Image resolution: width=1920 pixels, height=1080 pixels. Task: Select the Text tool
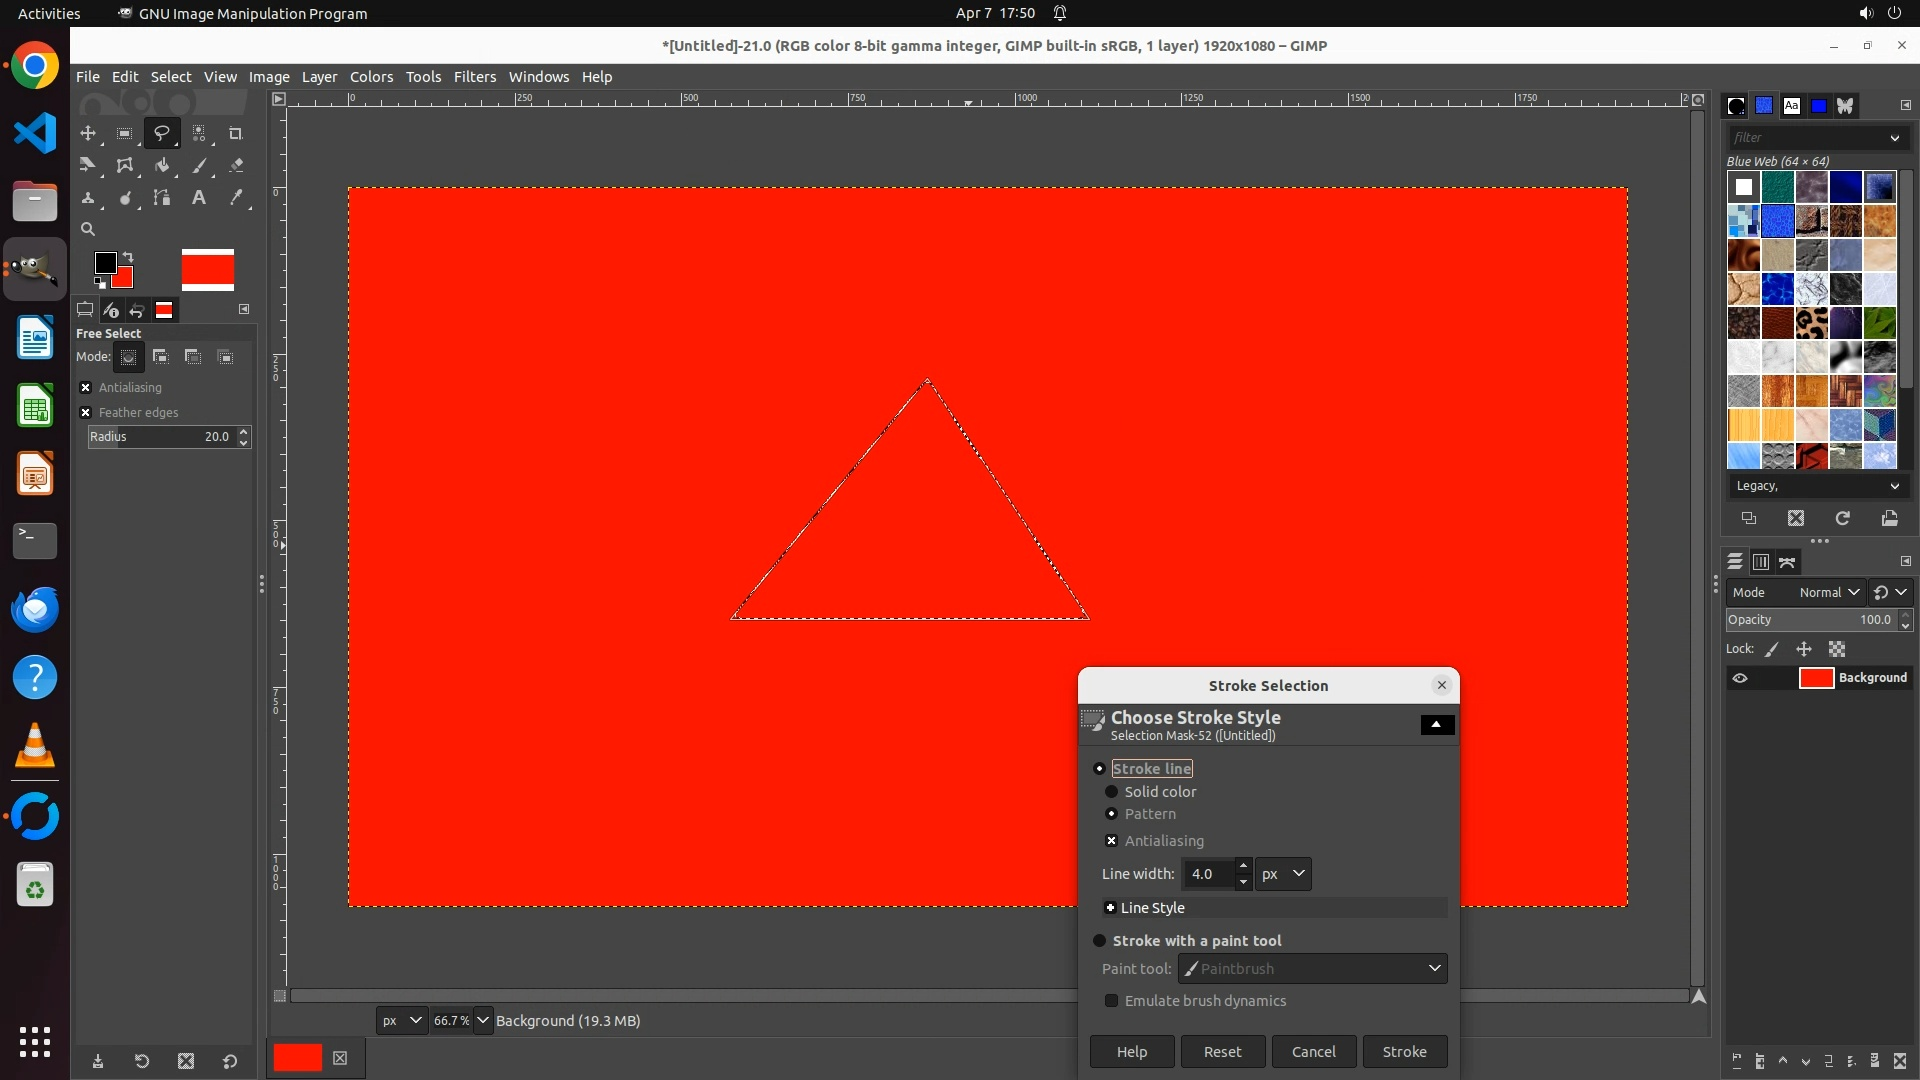[x=199, y=198]
